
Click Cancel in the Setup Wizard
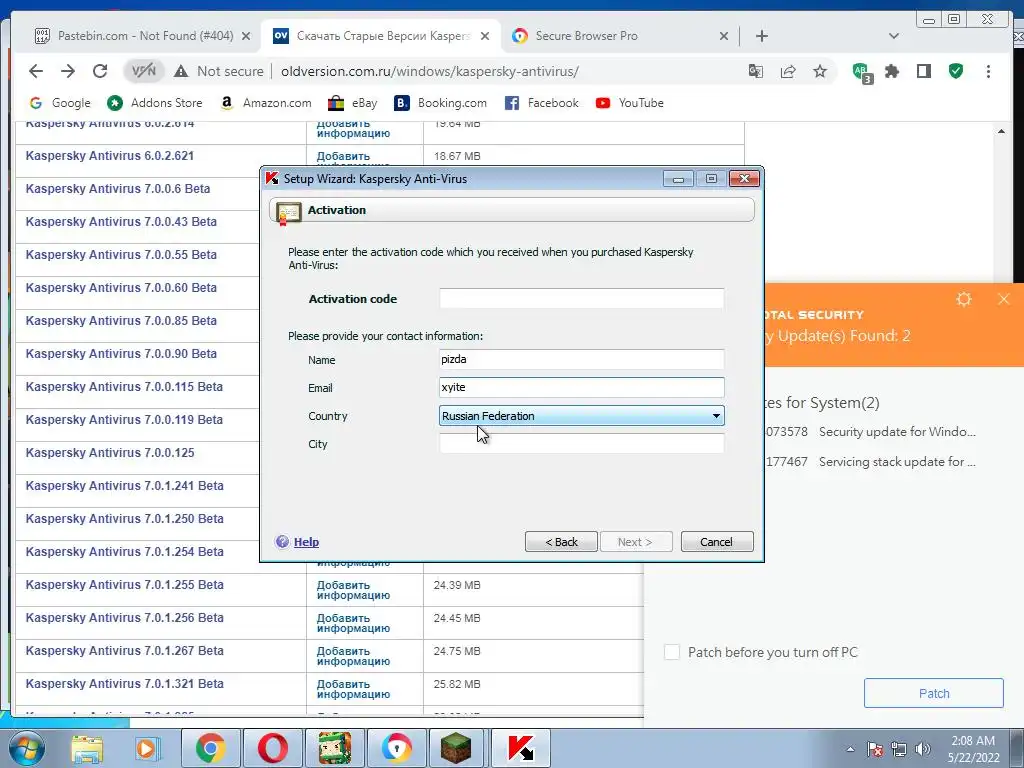point(716,542)
